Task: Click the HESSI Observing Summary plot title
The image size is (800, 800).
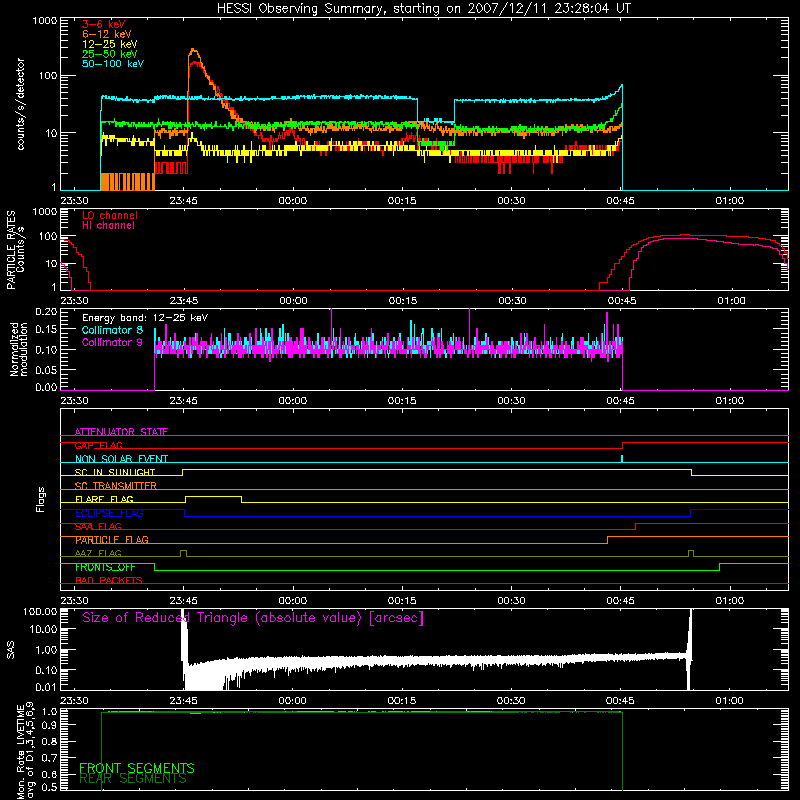Action: [x=424, y=9]
